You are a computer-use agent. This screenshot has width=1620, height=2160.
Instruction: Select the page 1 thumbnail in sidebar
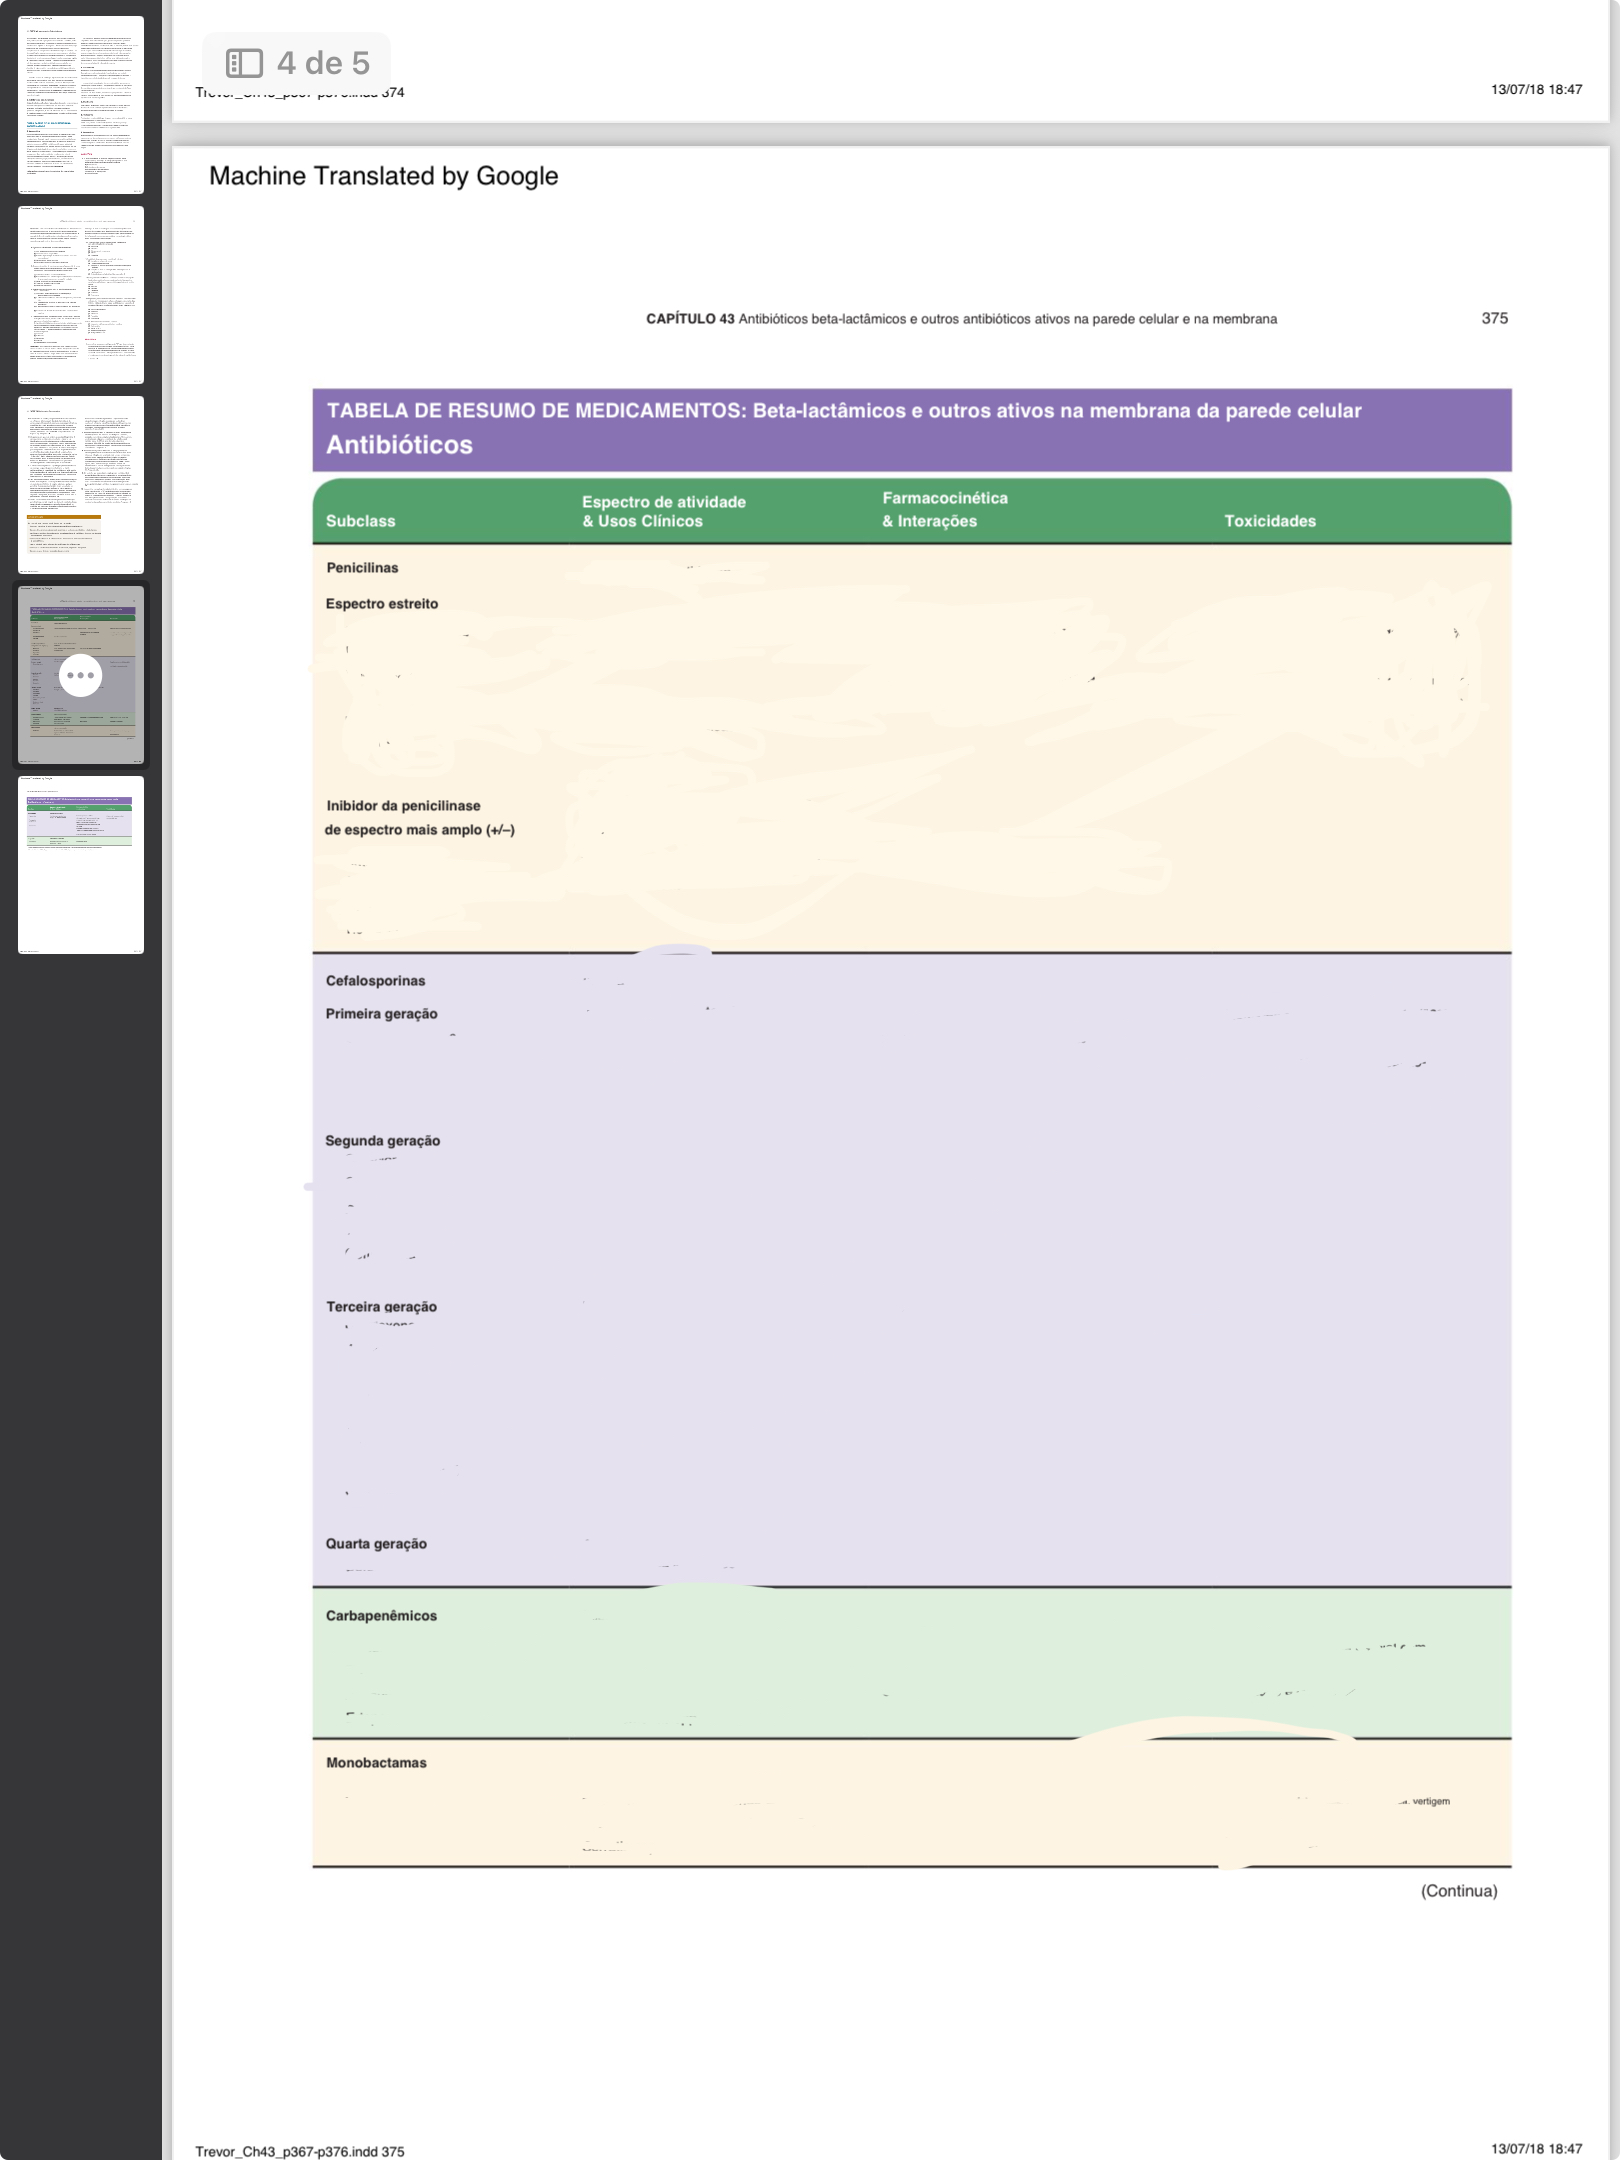coord(81,105)
